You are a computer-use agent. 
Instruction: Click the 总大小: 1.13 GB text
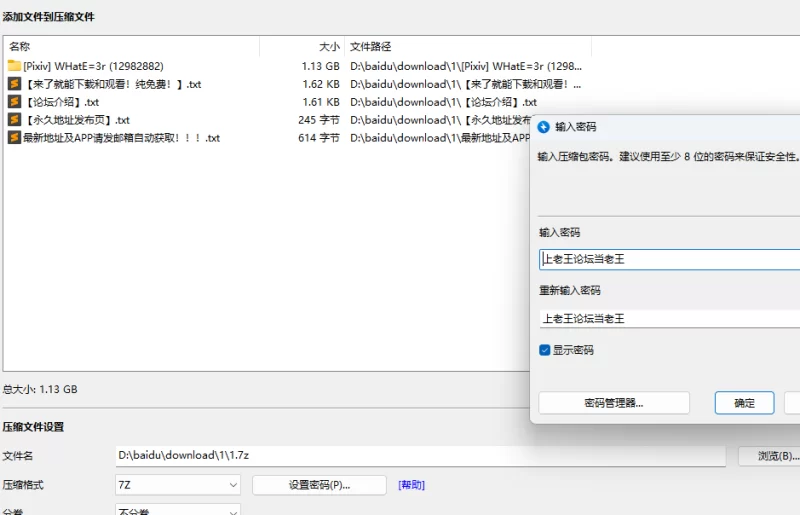pyautogui.click(x=40, y=389)
